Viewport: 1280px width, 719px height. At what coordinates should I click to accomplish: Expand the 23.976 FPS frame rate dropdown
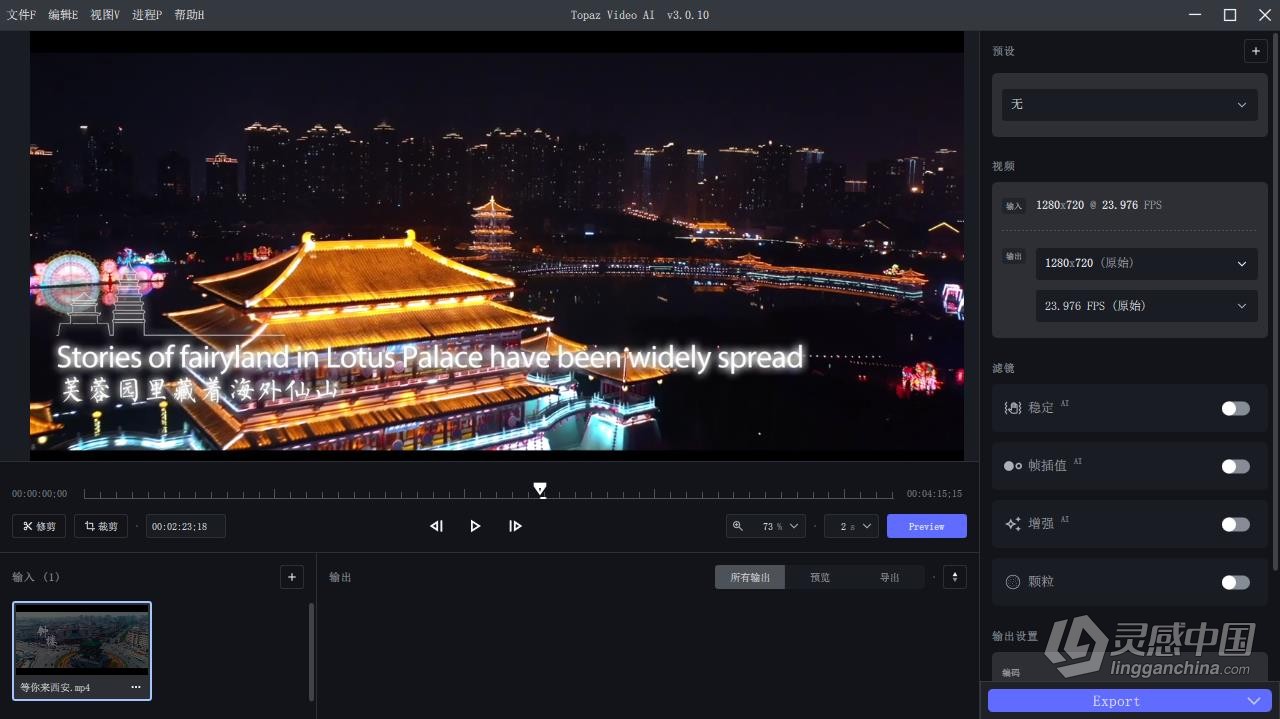point(1146,306)
